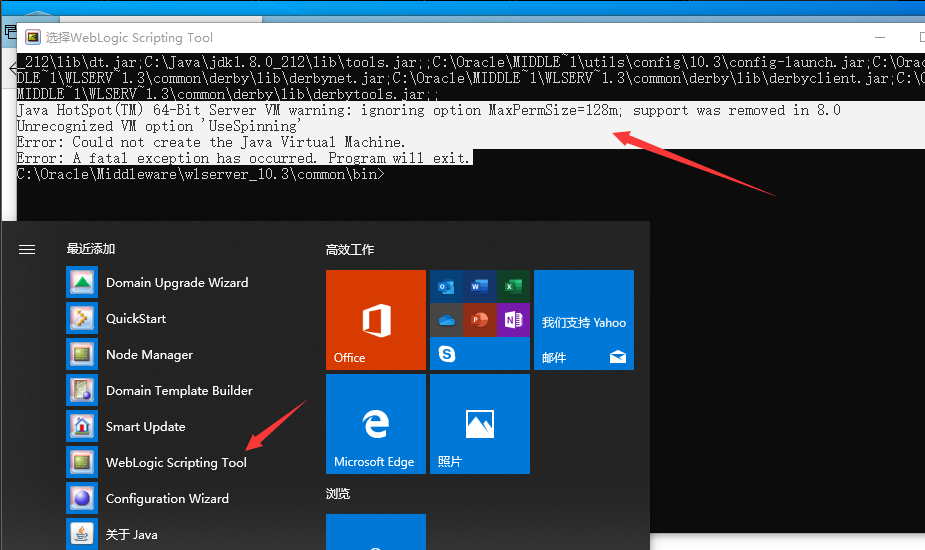Open Outlook in the Office tile group
Screen dimensions: 925x550
pos(447,287)
